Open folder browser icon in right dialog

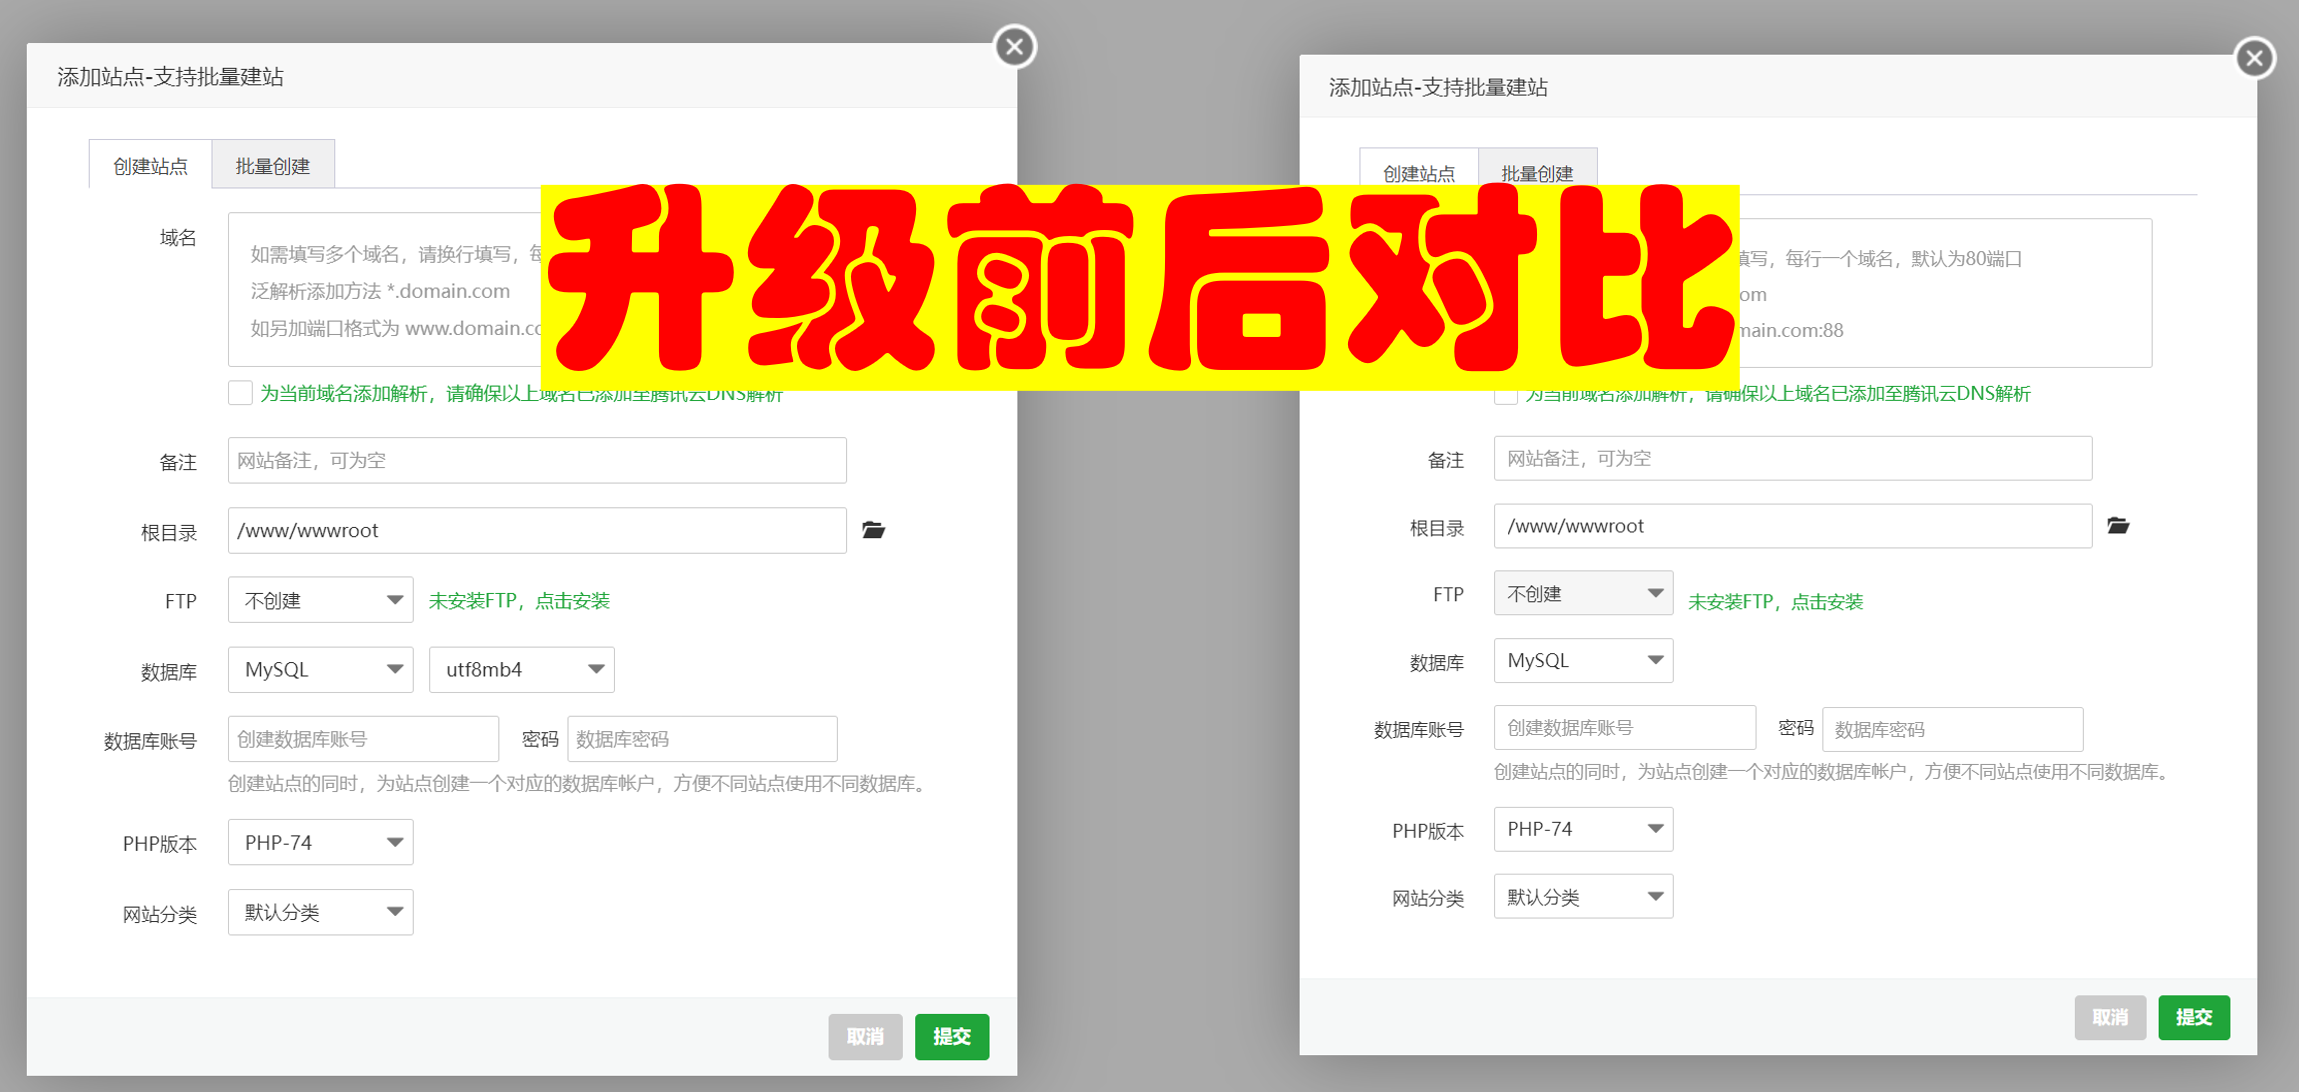pyautogui.click(x=2118, y=525)
